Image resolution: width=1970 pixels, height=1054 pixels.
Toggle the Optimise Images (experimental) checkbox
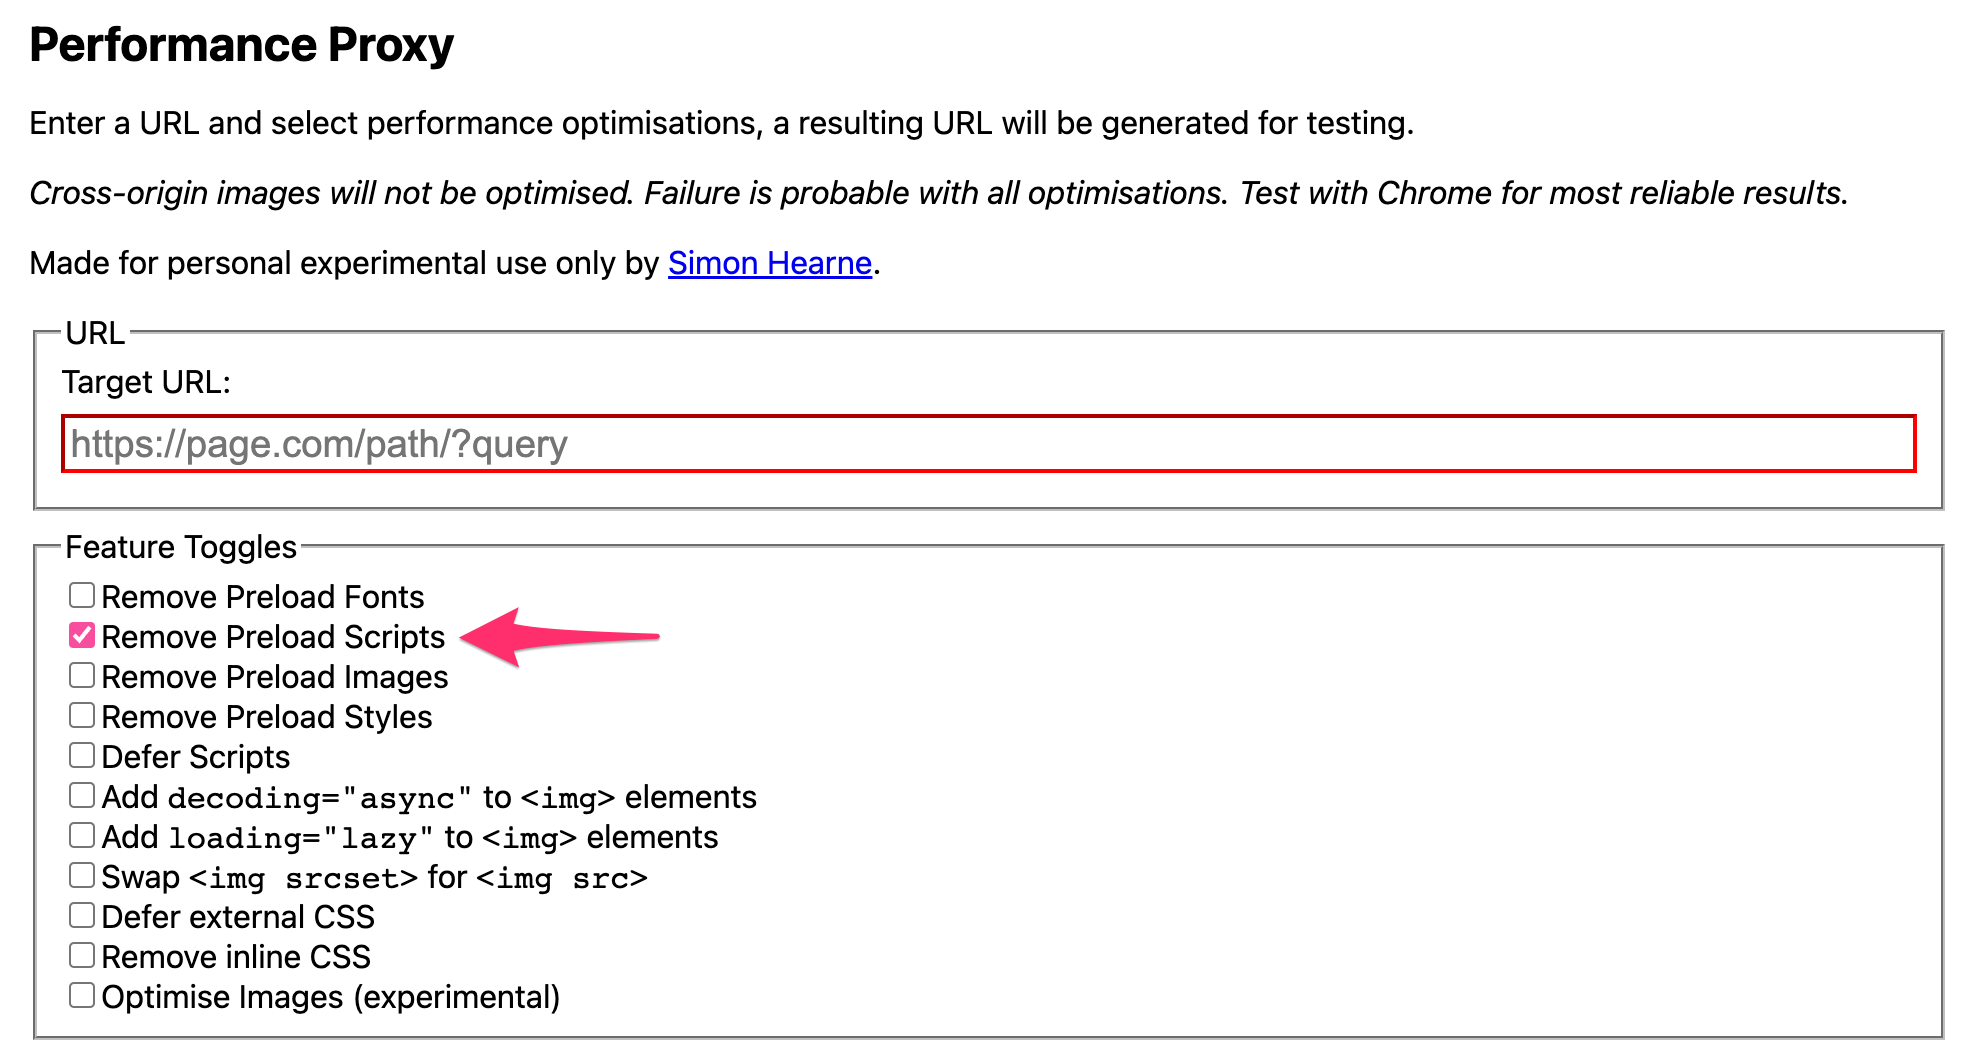[82, 996]
